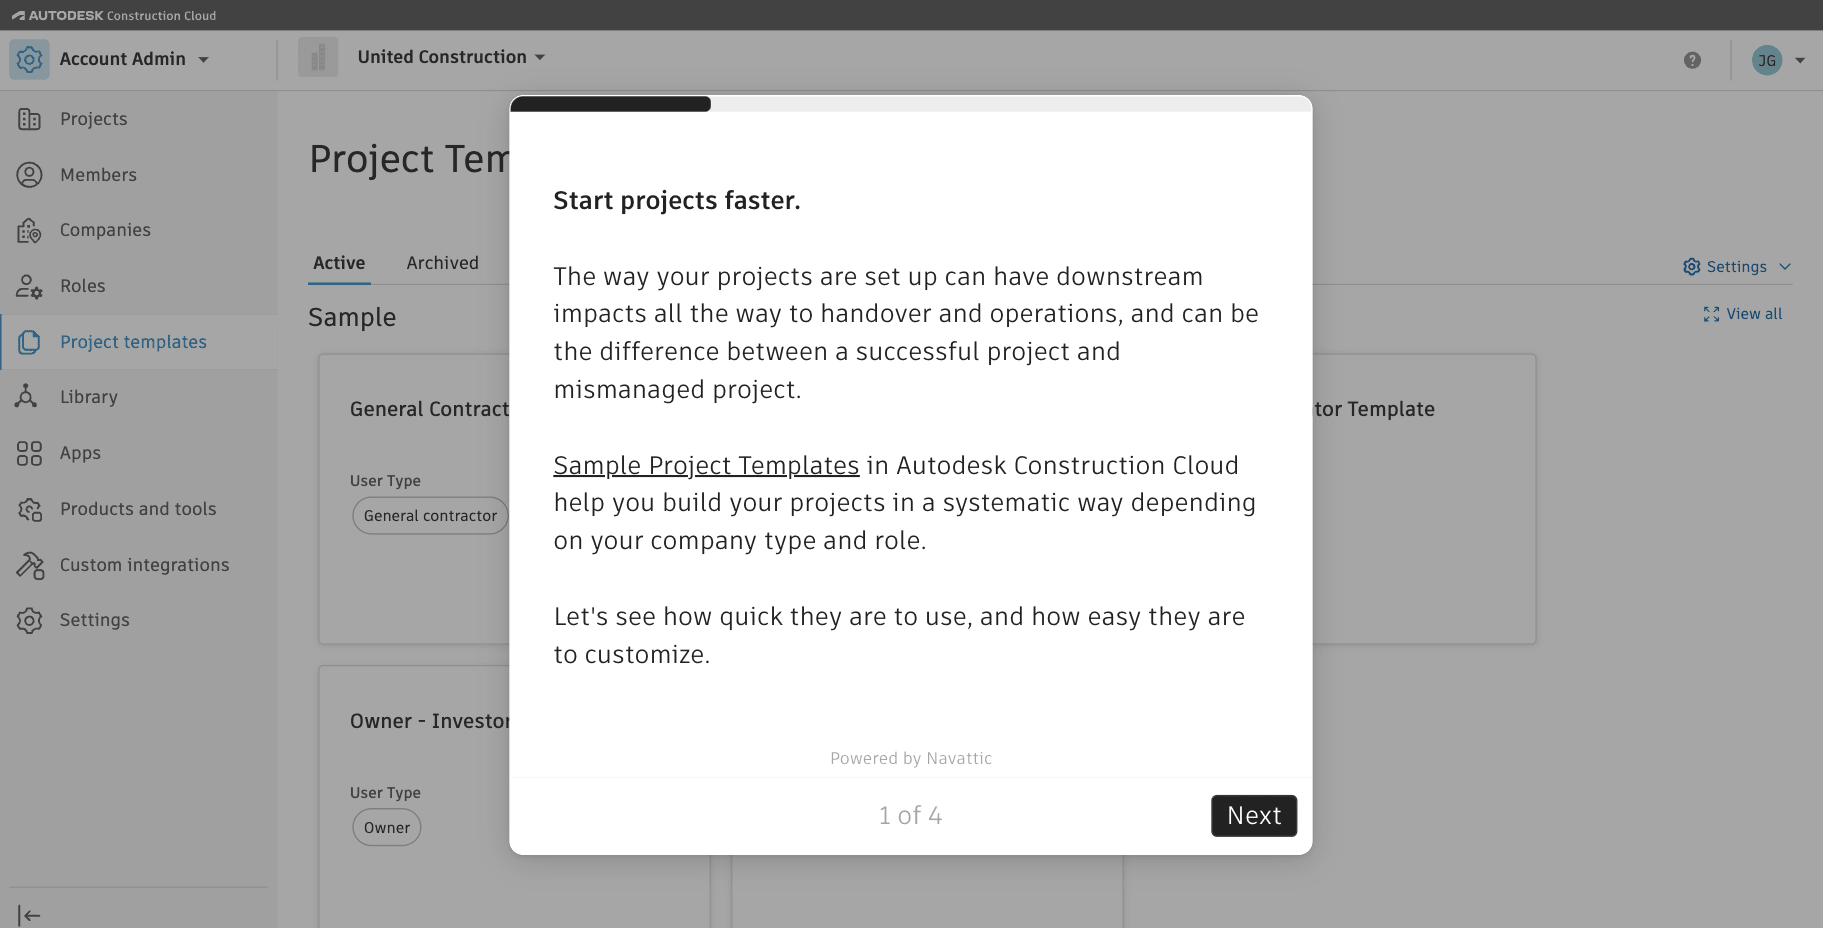Screen dimensions: 1824x928
Task: Expand the Account Admin dropdown arrow
Action: [203, 60]
